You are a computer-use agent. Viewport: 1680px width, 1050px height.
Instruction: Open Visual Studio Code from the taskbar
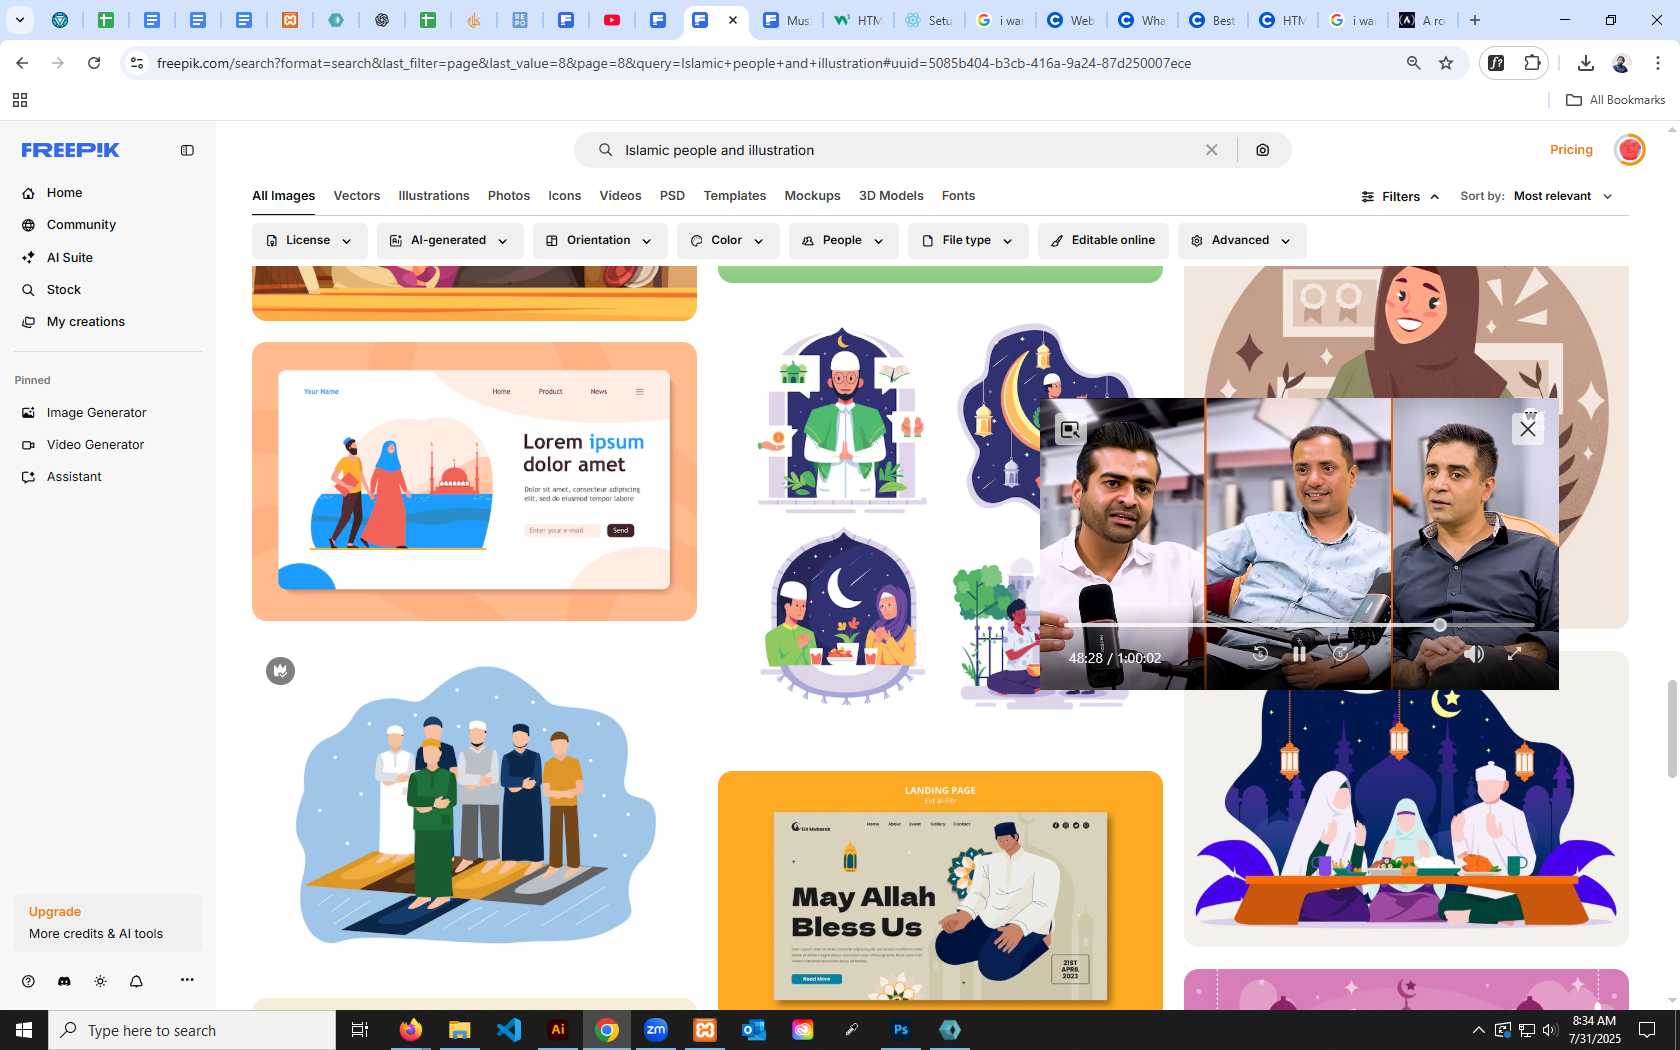pos(509,1030)
